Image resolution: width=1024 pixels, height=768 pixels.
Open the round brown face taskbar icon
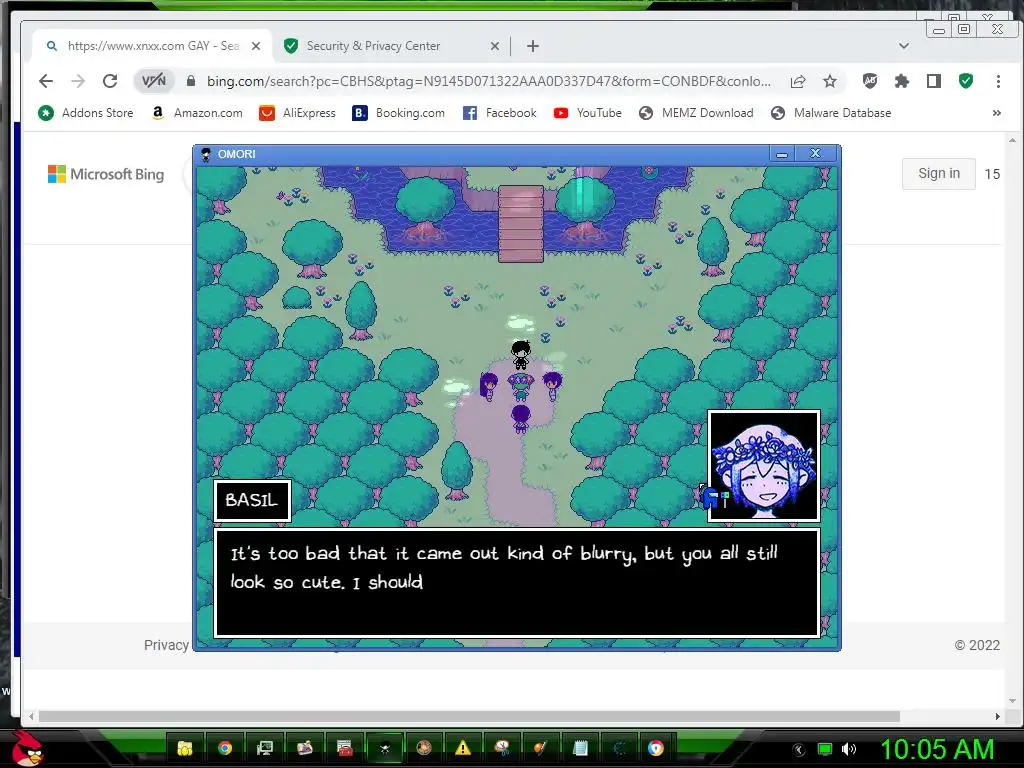coord(424,748)
